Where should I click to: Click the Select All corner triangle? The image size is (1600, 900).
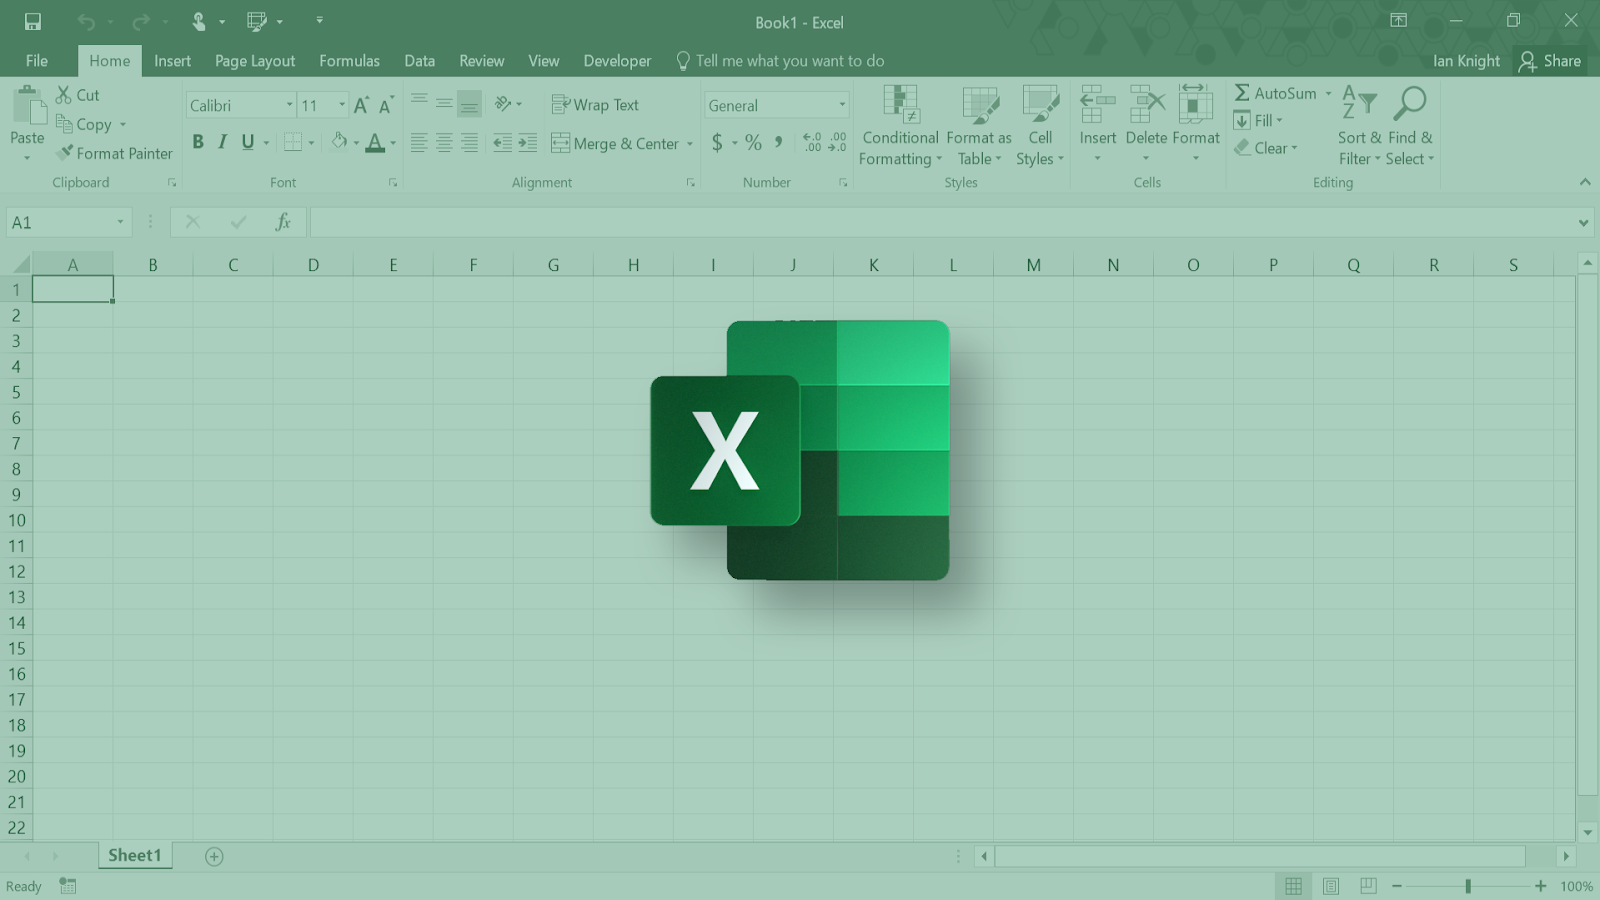click(20, 265)
